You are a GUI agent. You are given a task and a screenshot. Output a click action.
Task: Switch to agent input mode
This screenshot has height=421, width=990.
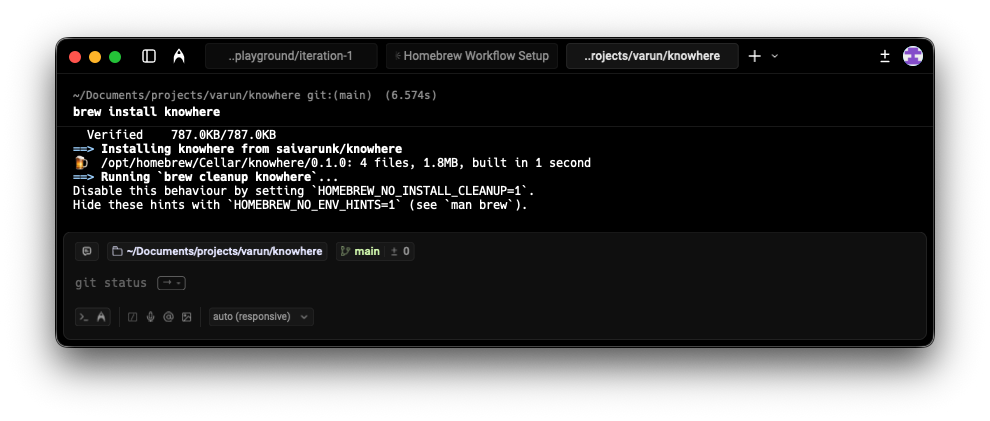coord(101,317)
